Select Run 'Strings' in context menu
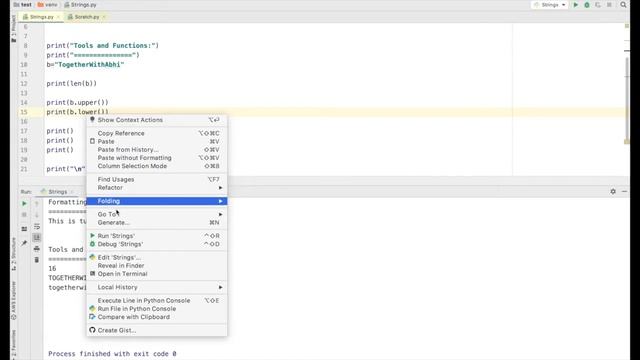The width and height of the screenshot is (640, 360). pos(157,236)
